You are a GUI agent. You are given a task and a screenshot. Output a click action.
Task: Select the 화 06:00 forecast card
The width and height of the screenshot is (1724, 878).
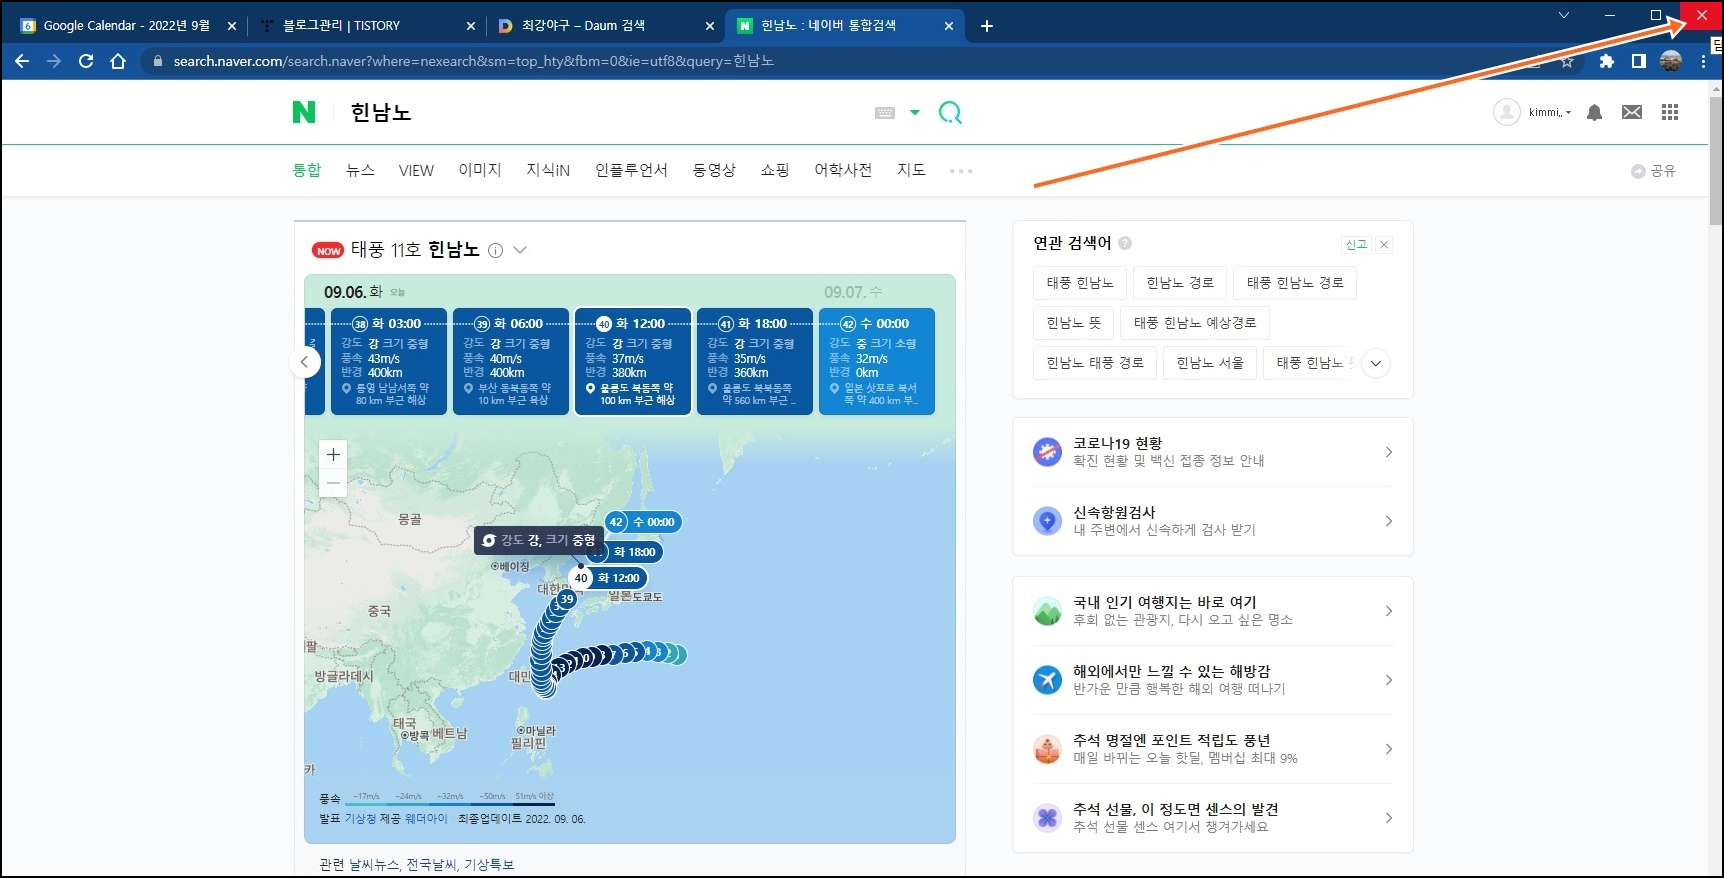pos(511,361)
